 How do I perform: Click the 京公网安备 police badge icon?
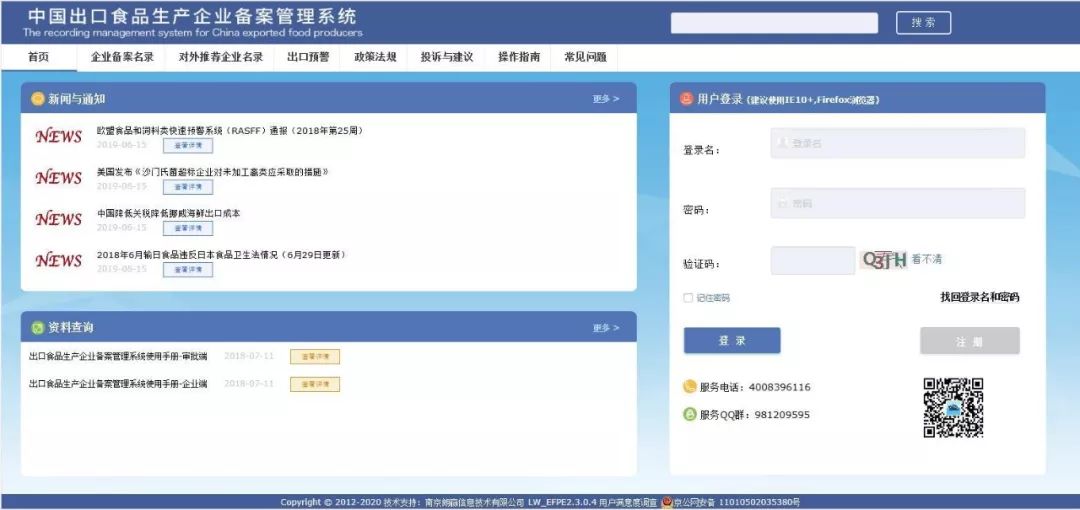(x=667, y=502)
